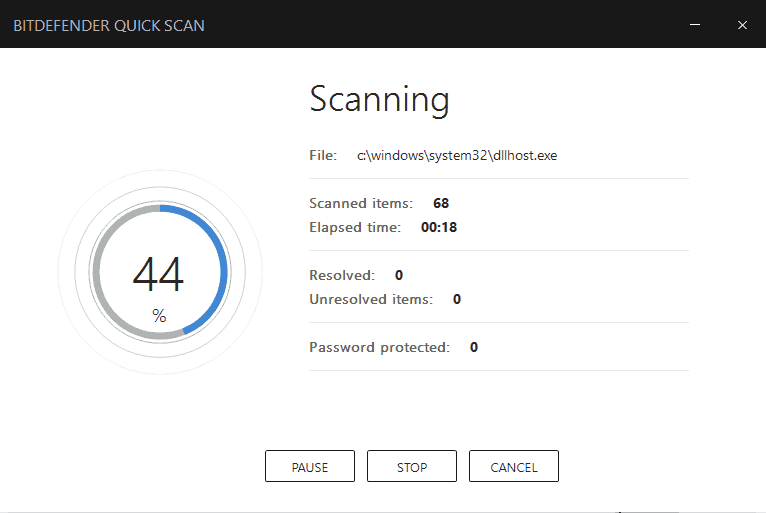
Task: Click the Scanning heading
Action: tap(379, 100)
